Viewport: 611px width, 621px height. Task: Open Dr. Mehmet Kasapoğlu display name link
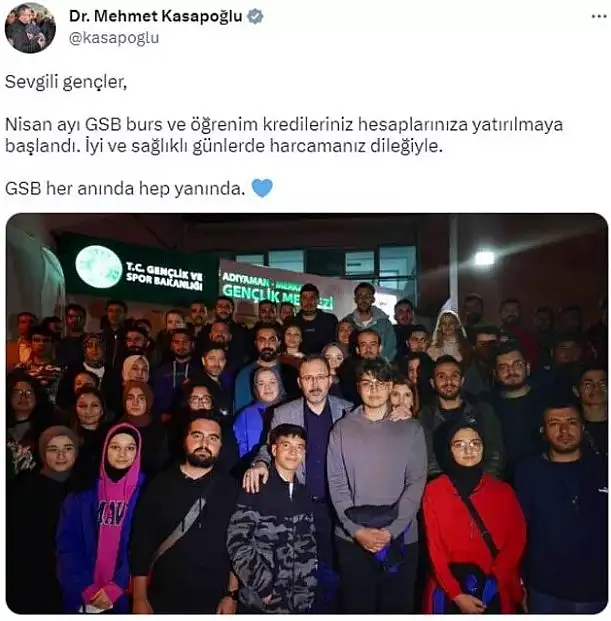pyautogui.click(x=155, y=16)
